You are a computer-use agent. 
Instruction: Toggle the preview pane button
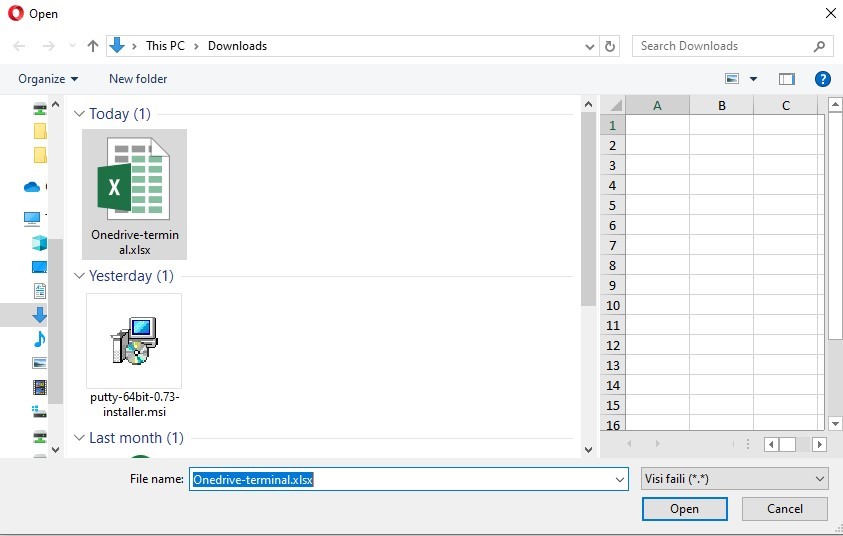click(786, 79)
